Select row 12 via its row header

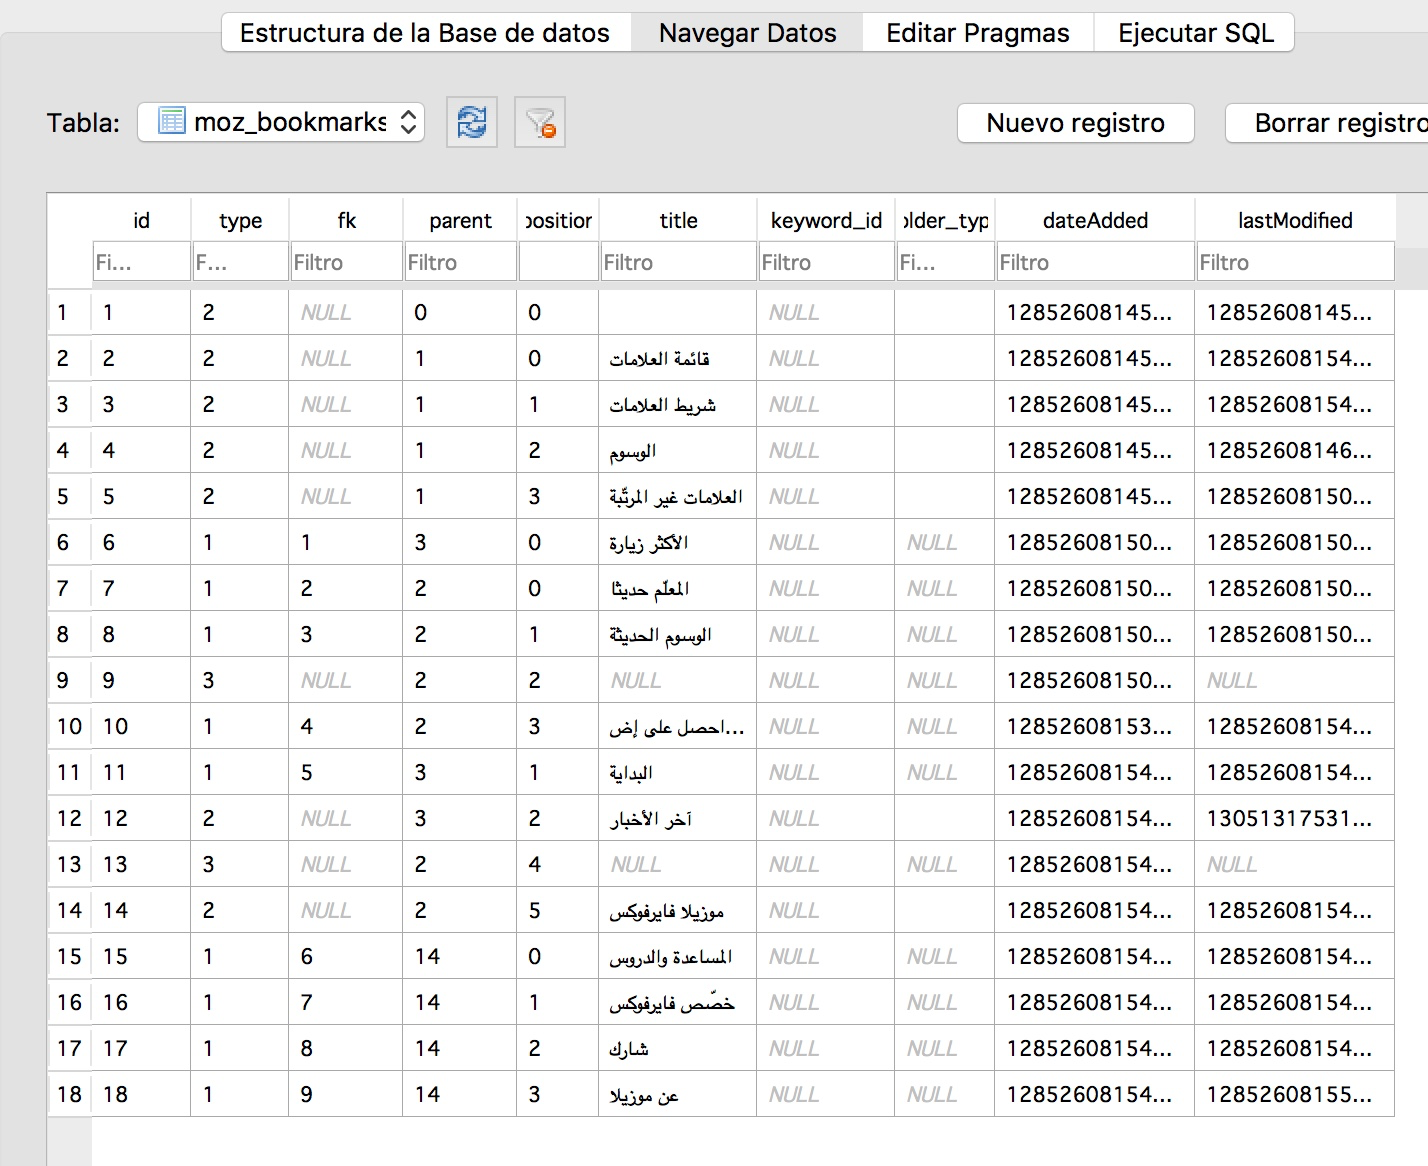click(x=69, y=818)
